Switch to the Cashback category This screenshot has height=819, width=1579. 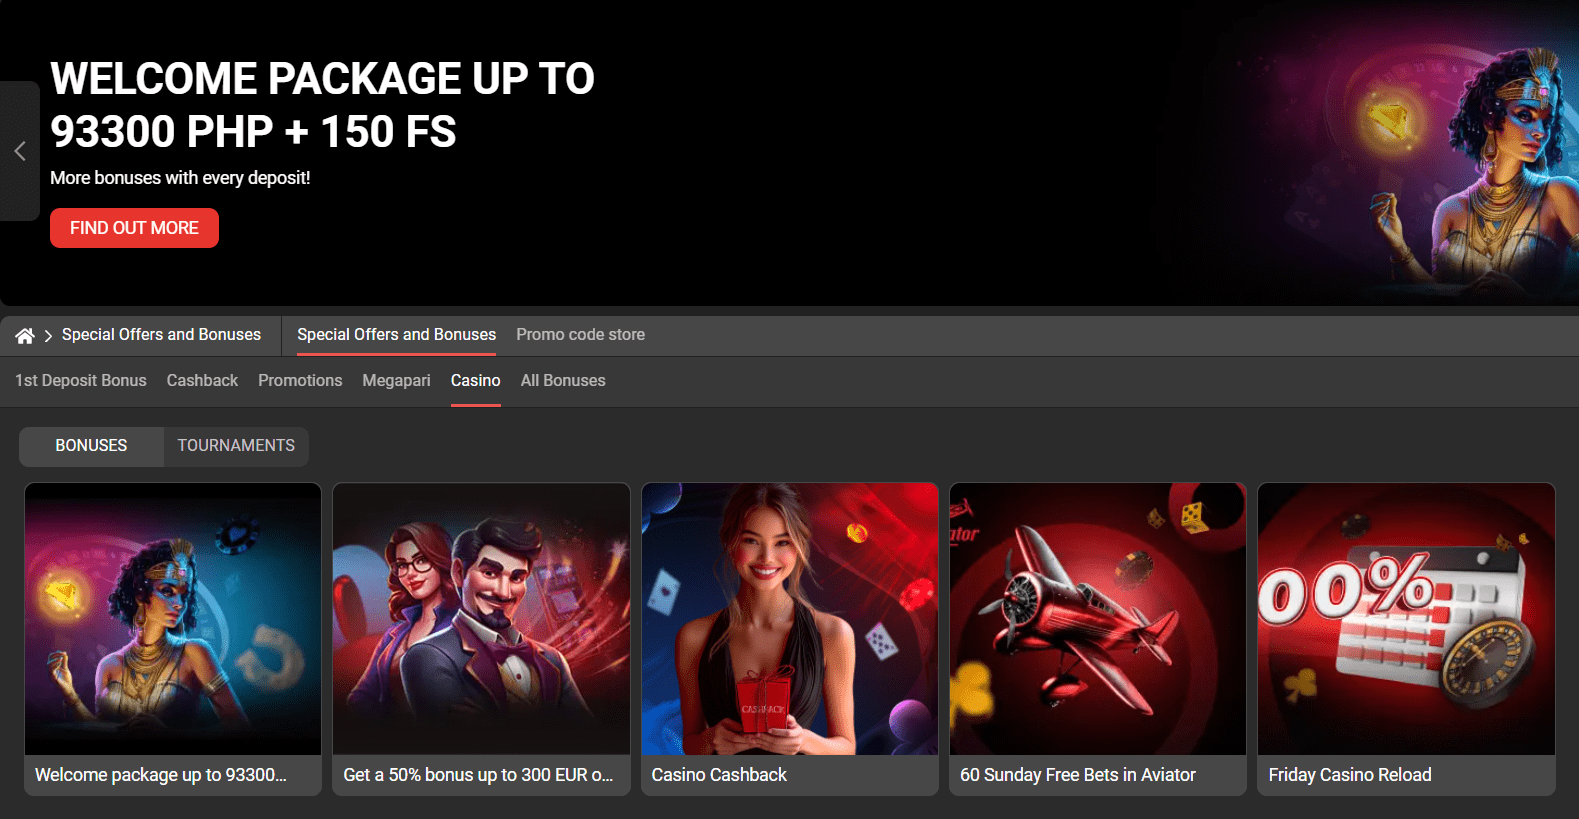pos(202,381)
